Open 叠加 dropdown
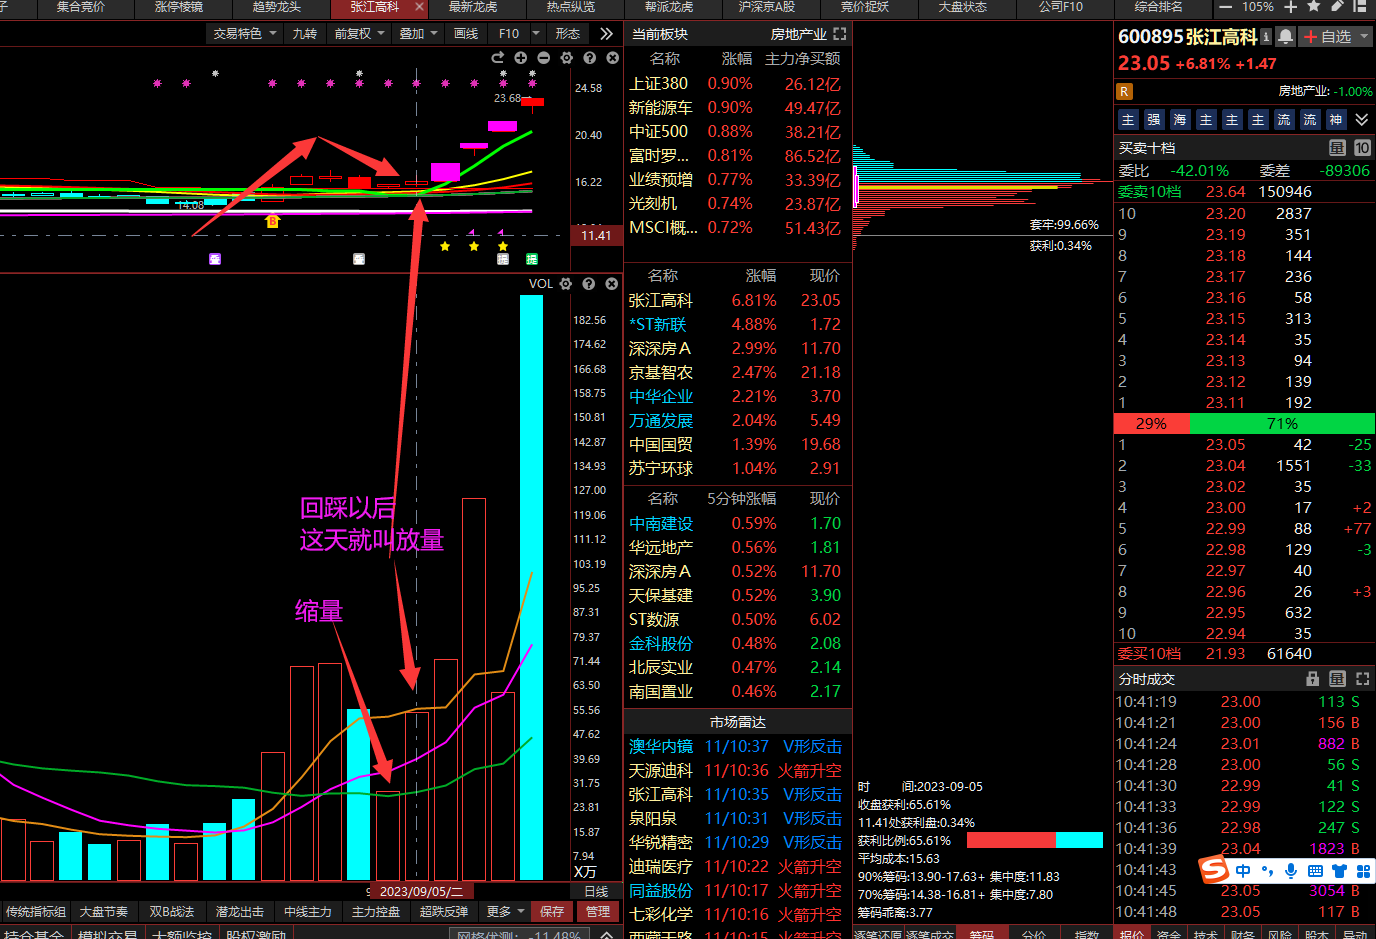 point(419,33)
